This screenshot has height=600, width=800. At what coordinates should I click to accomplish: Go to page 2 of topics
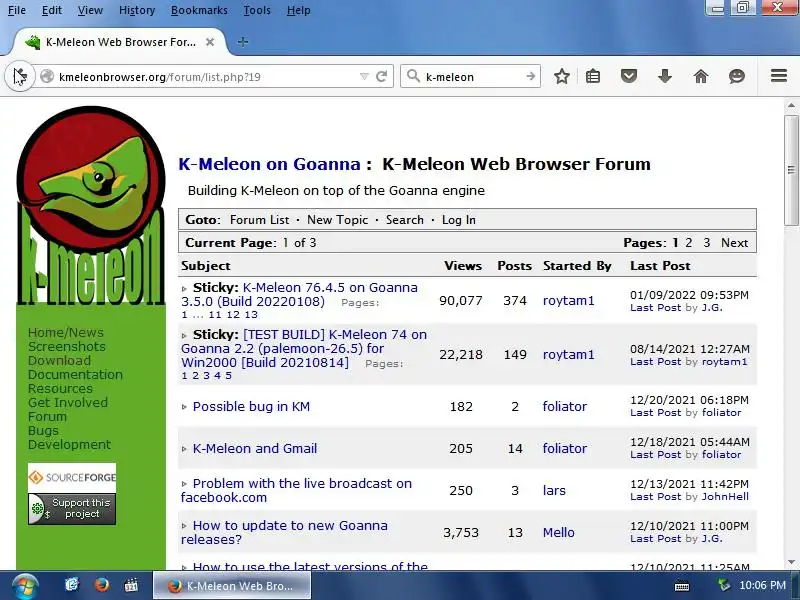pyautogui.click(x=689, y=243)
